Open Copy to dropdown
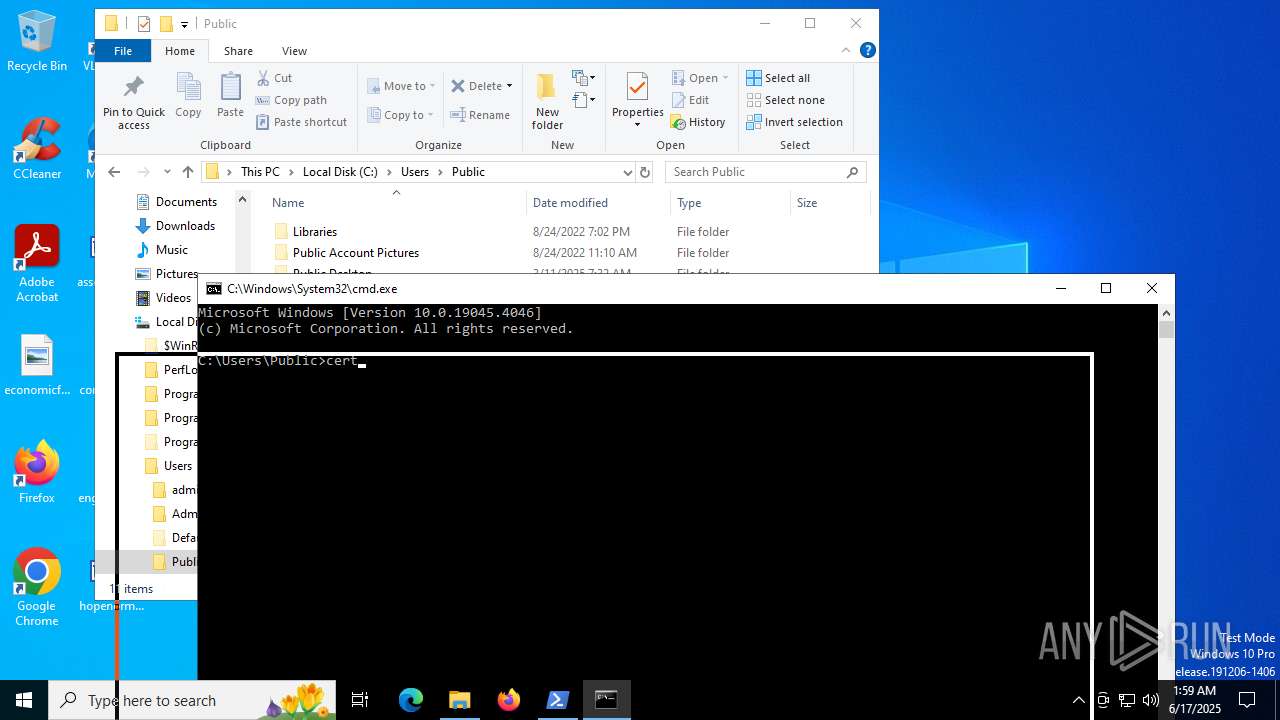Viewport: 1280px width, 720px height. click(400, 115)
